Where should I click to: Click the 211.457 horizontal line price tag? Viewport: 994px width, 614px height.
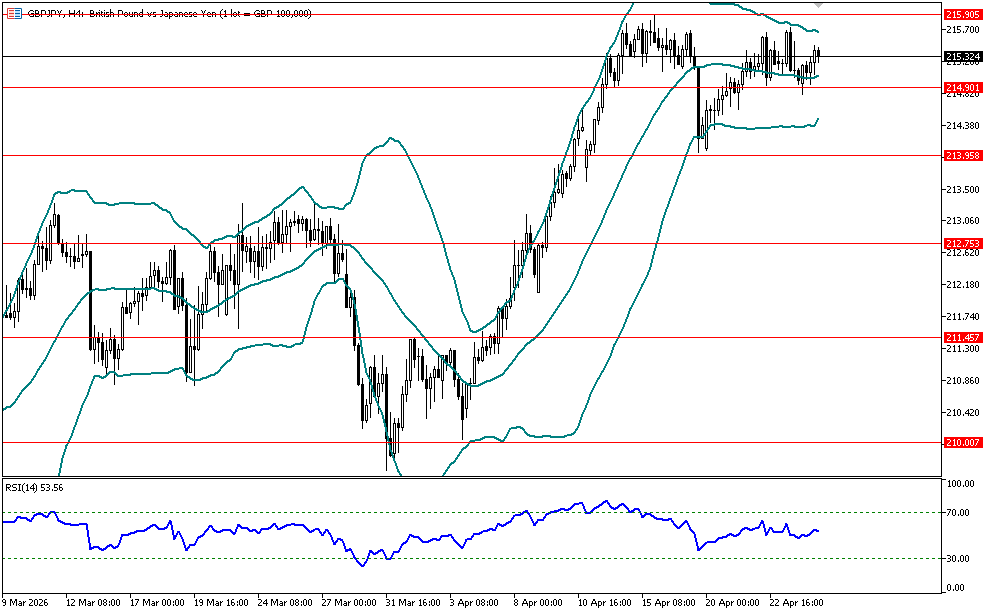click(961, 338)
